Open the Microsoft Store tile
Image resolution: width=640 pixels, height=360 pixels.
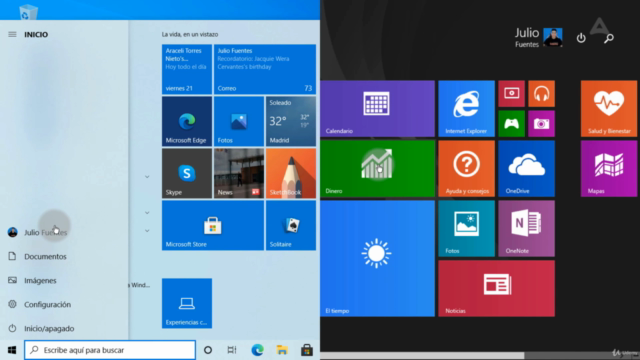(x=213, y=225)
